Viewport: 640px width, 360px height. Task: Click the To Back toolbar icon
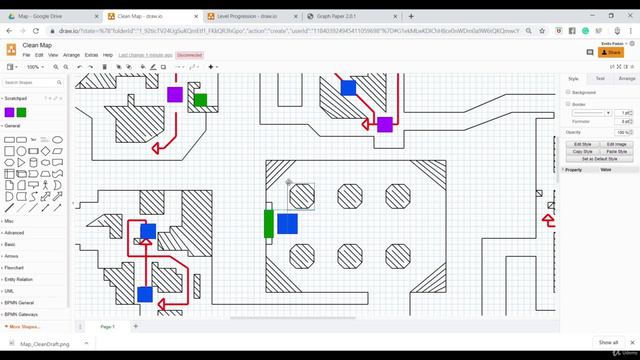(x=129, y=67)
